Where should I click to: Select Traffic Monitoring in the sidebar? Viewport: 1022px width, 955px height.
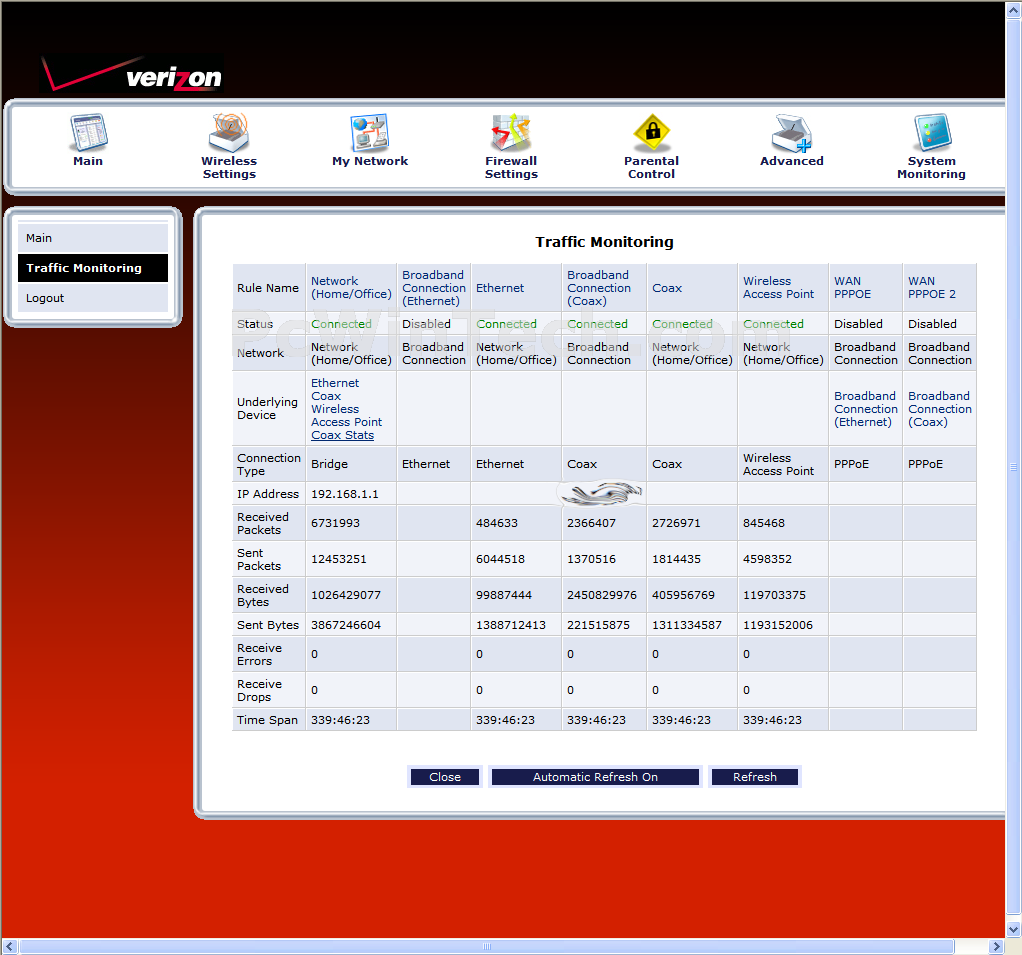coord(92,268)
